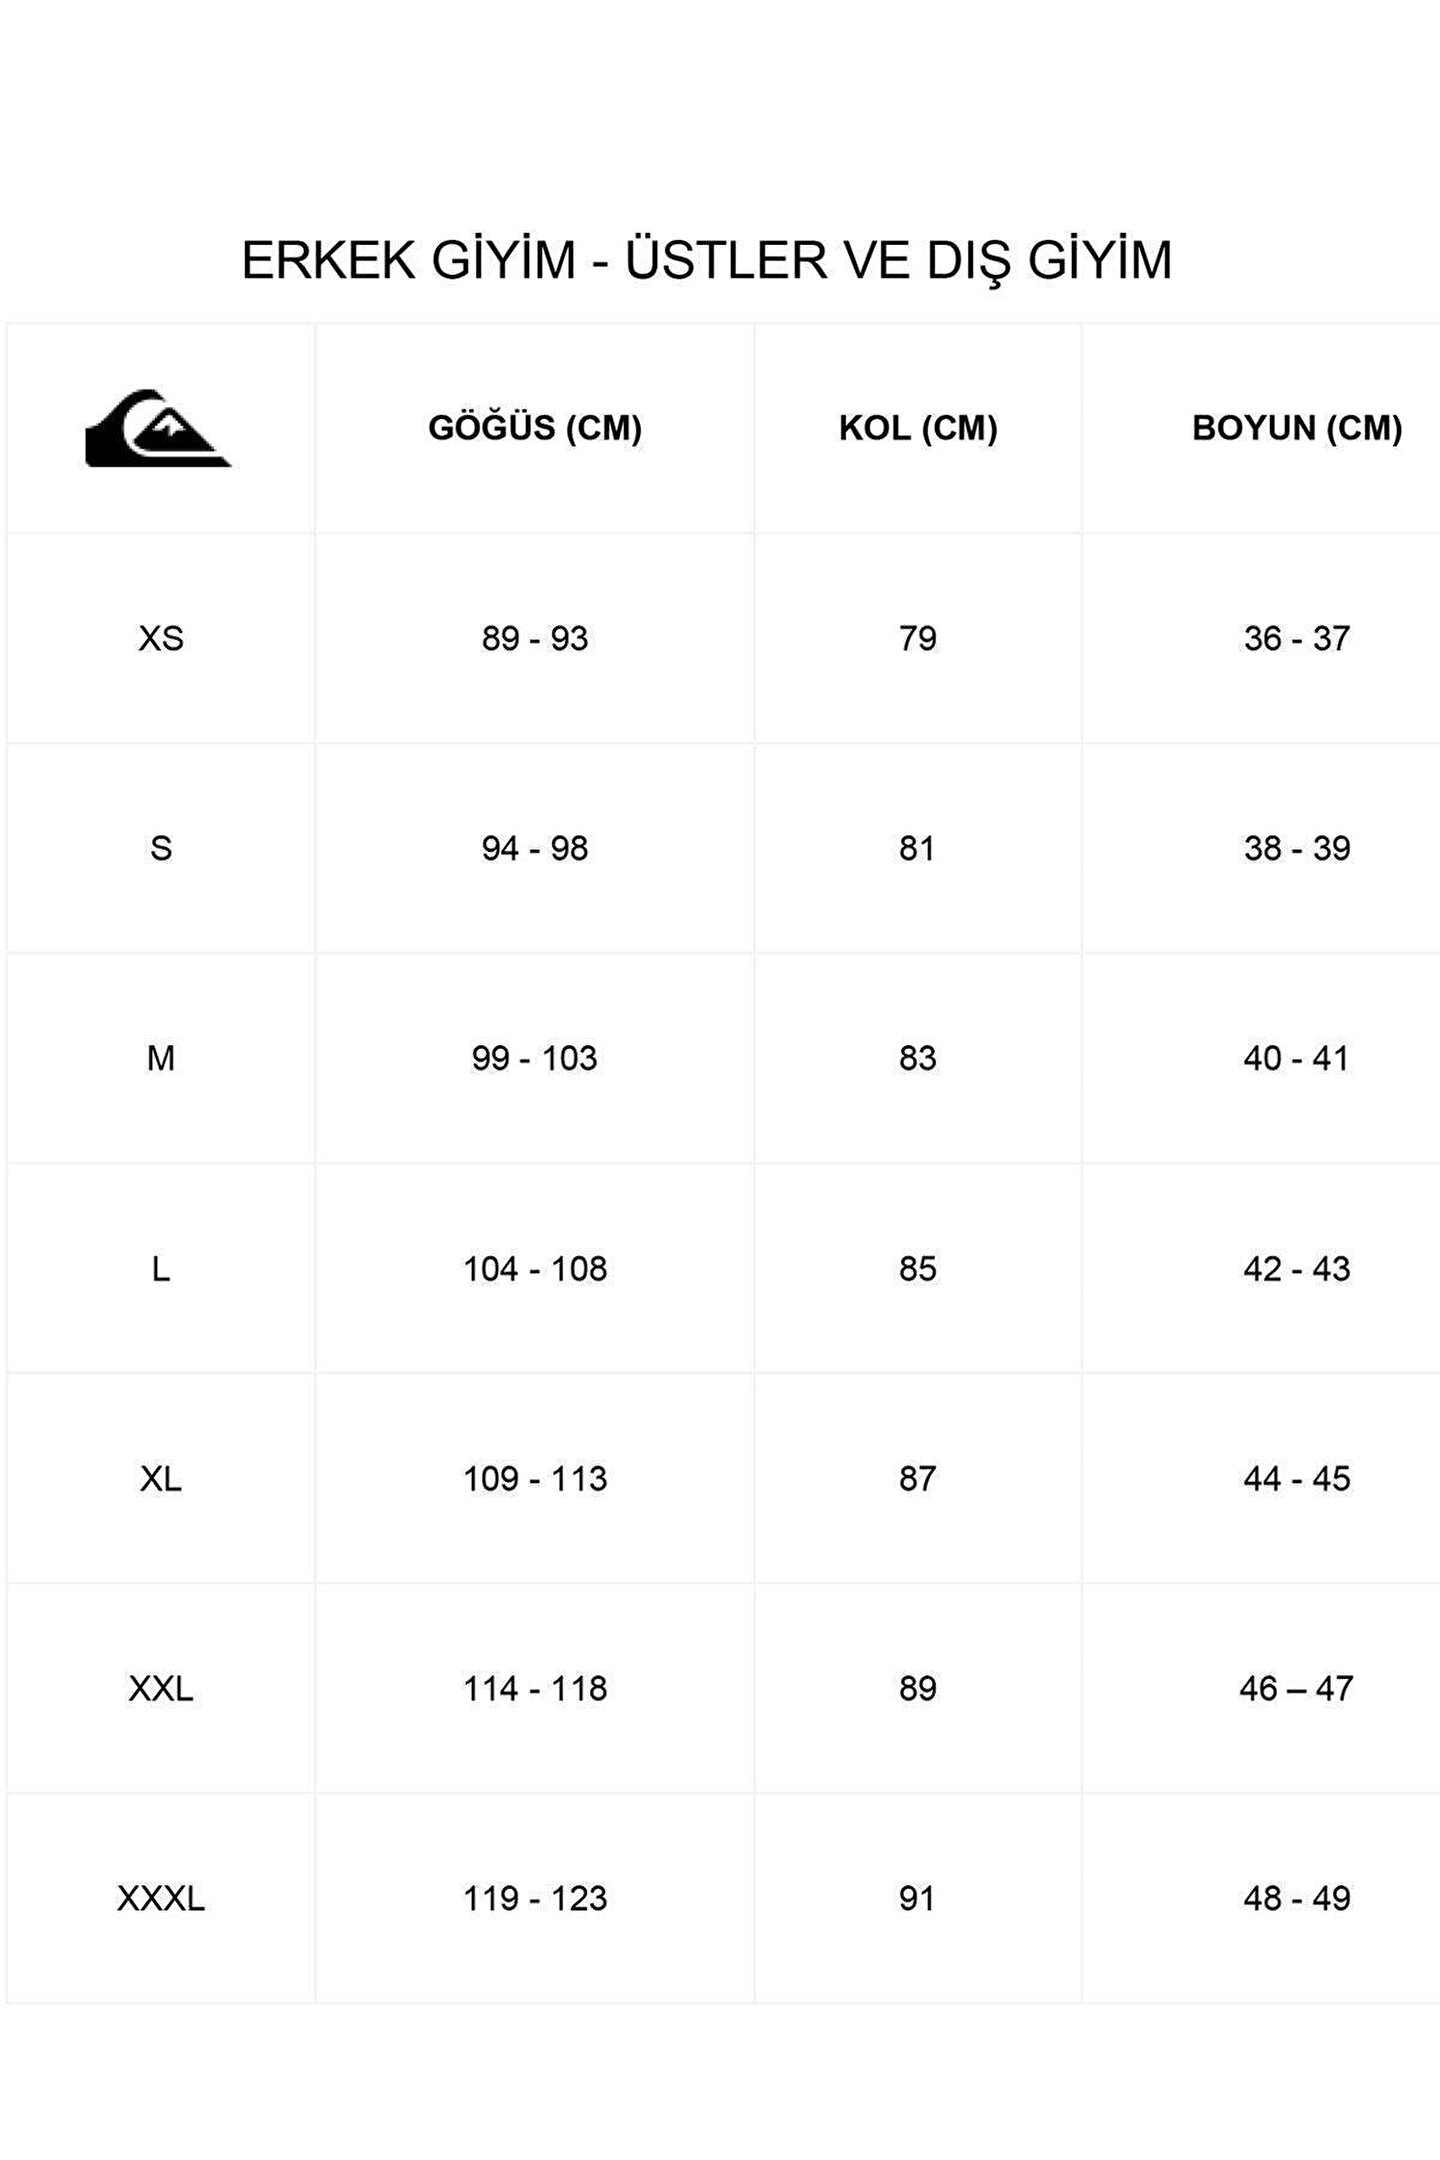Click the chart title ERKEK GİYİM heading
Image resolution: width=1440 pixels, height=2160 pixels.
coord(706,261)
